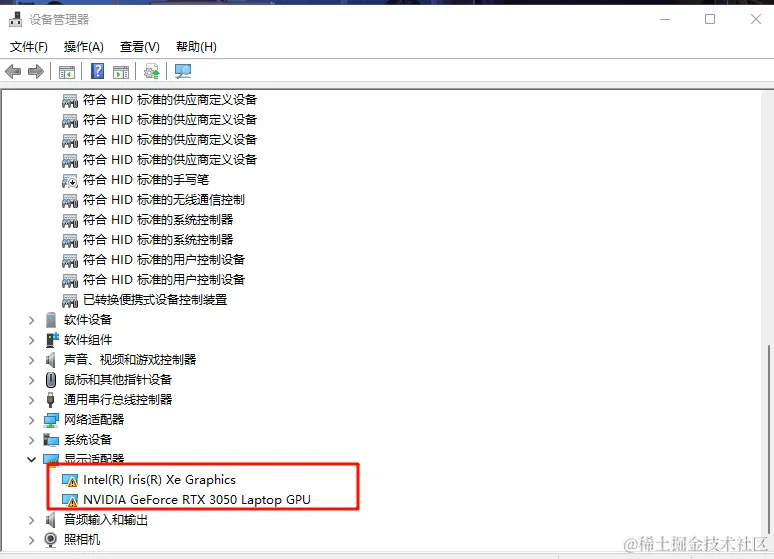Click the speaker icon beside 声音、视频和游戏控制器
This screenshot has height=559, width=774.
tap(50, 360)
